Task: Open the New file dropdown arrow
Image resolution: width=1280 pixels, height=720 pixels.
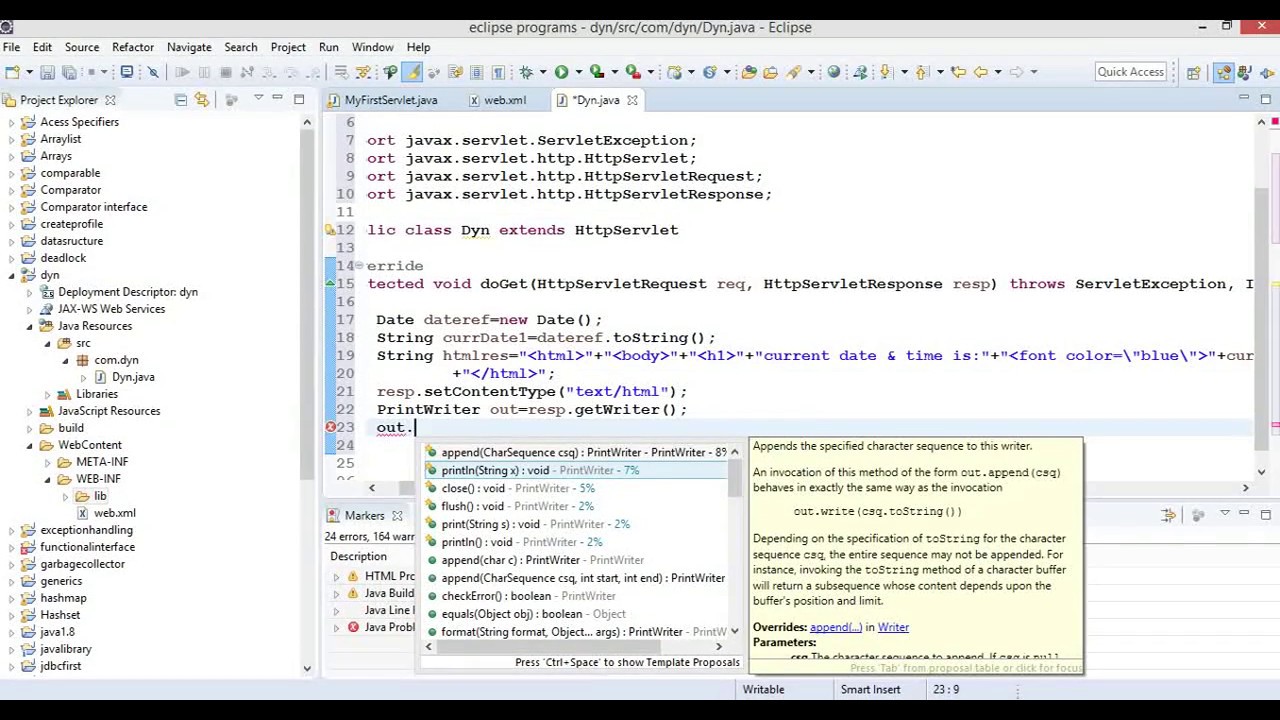Action: 30,72
